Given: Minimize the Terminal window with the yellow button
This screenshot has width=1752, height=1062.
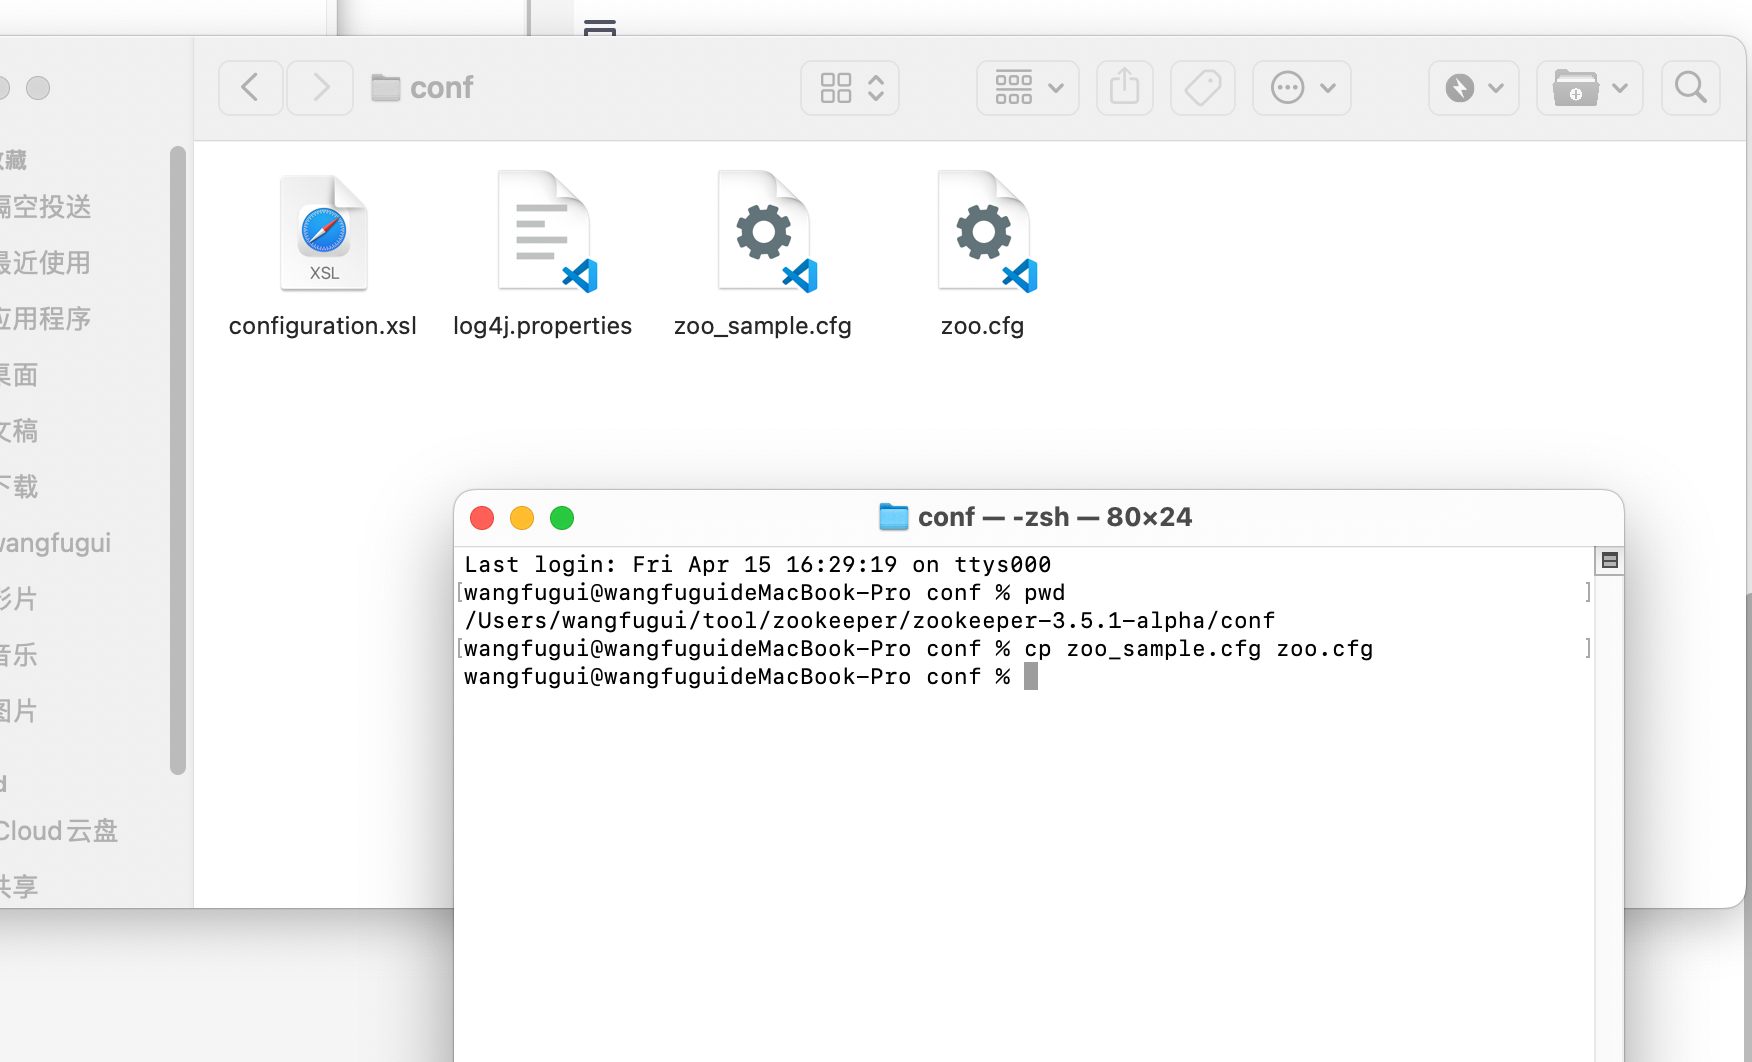Looking at the screenshot, I should 522,518.
